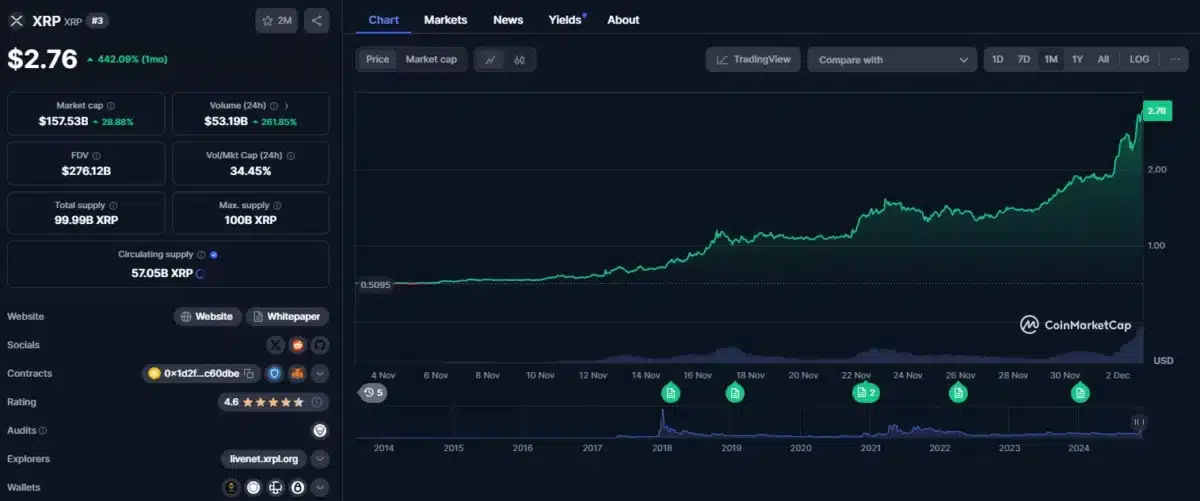Click news marker near 26 Nov

tap(958, 393)
